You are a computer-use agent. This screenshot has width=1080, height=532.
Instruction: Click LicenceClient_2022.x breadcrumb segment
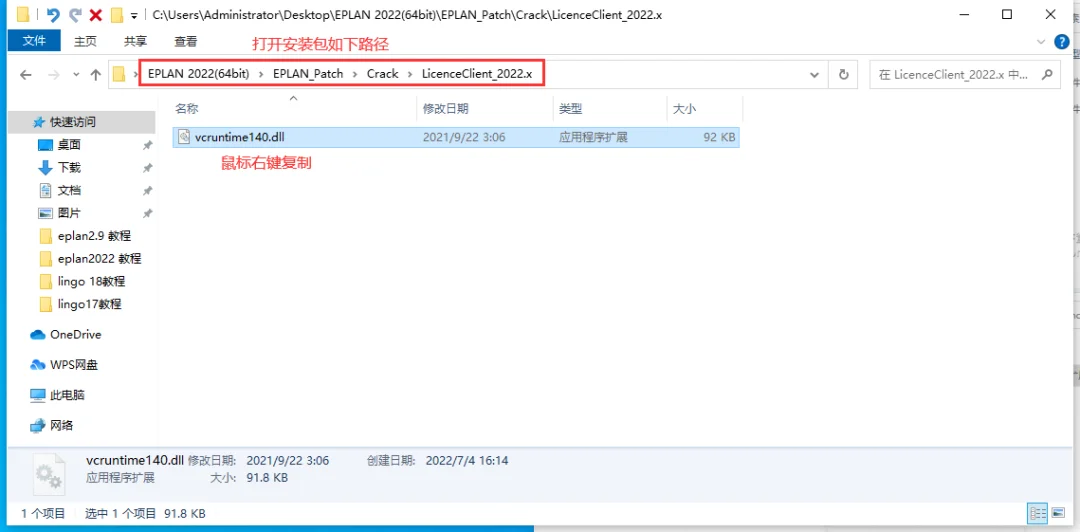point(477,74)
